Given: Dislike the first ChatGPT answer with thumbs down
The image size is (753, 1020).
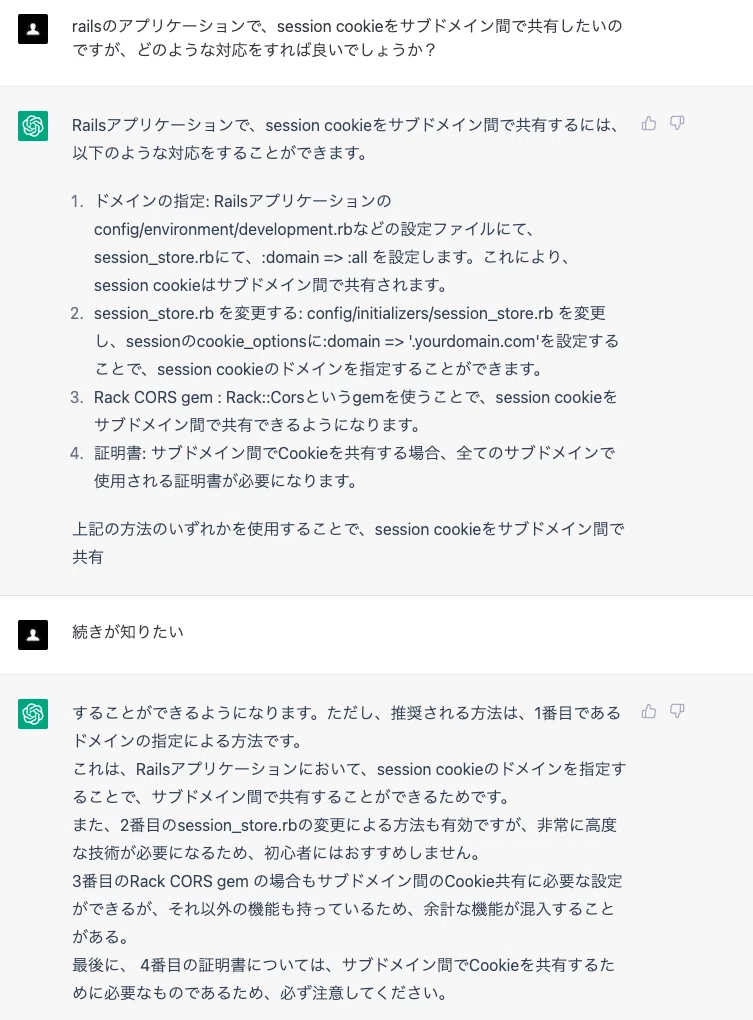Looking at the screenshot, I should click(x=677, y=124).
